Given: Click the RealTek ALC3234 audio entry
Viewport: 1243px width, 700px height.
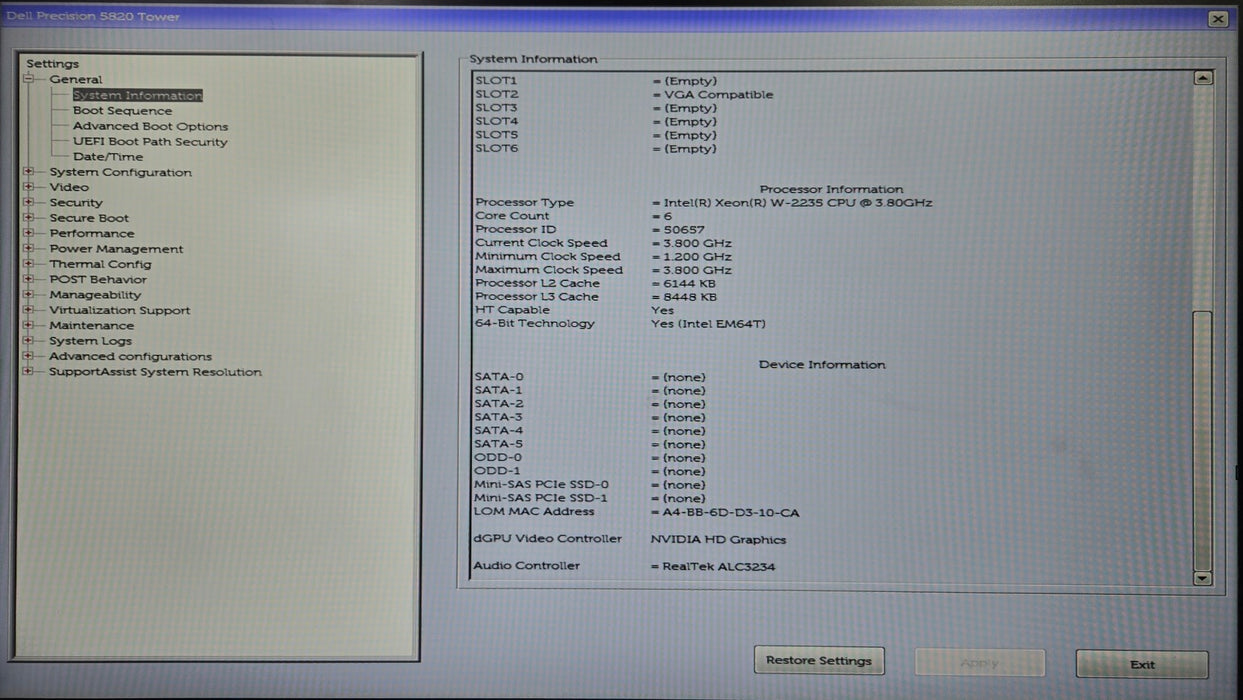Looking at the screenshot, I should [x=719, y=567].
